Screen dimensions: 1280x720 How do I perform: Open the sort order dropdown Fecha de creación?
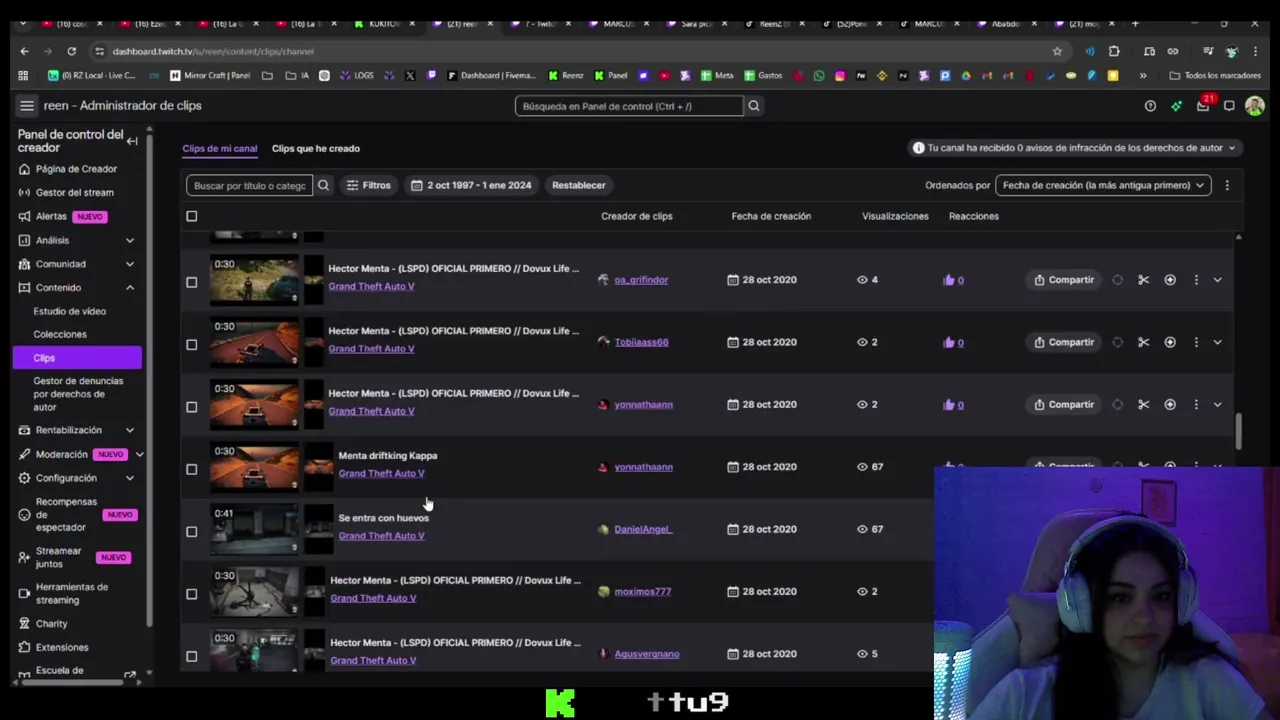coord(1103,185)
